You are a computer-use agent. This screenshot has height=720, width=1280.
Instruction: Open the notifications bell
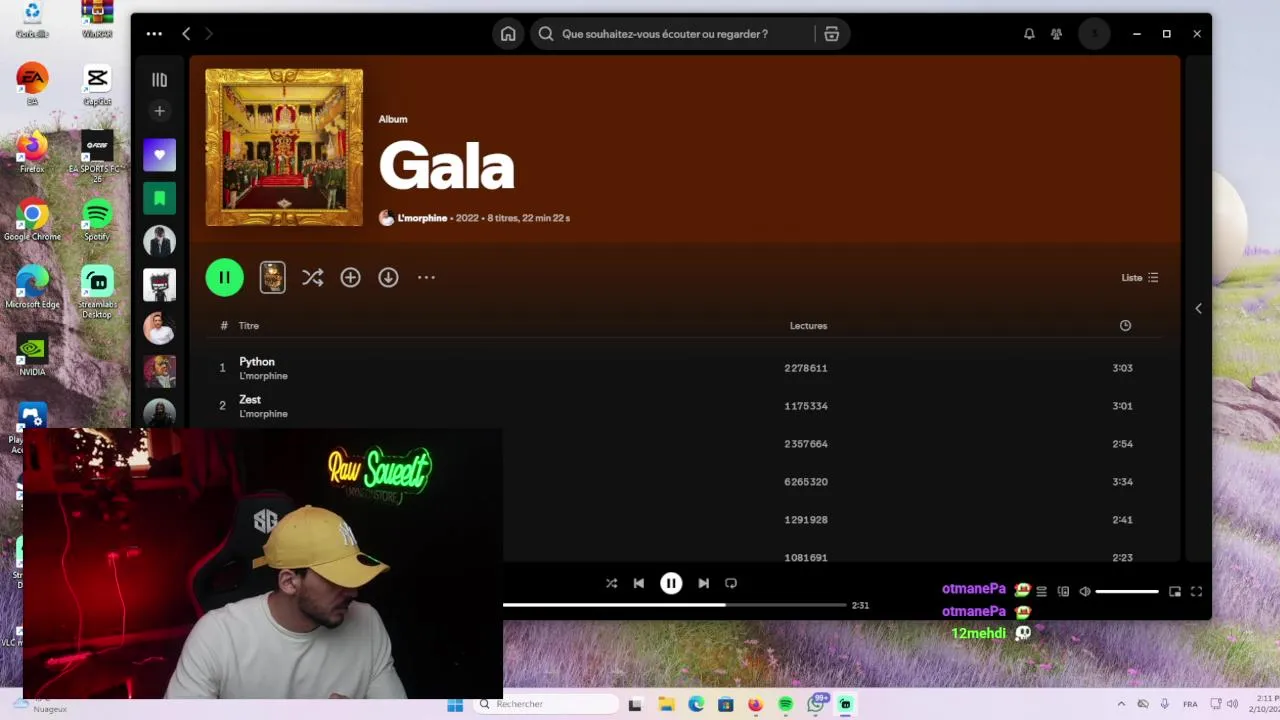(1029, 34)
